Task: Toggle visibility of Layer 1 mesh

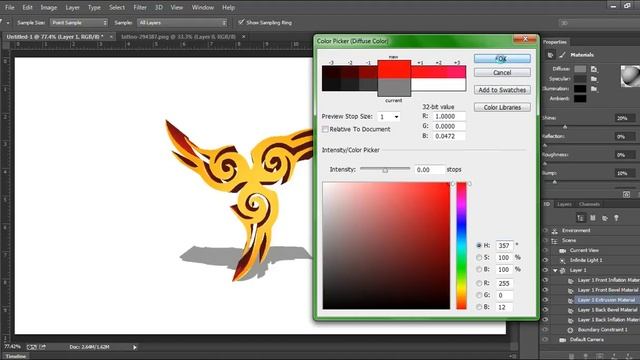Action: click(546, 270)
